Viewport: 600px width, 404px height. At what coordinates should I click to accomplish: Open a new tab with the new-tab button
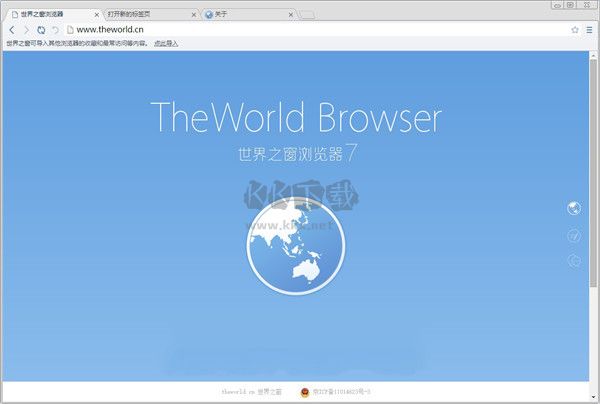point(307,15)
